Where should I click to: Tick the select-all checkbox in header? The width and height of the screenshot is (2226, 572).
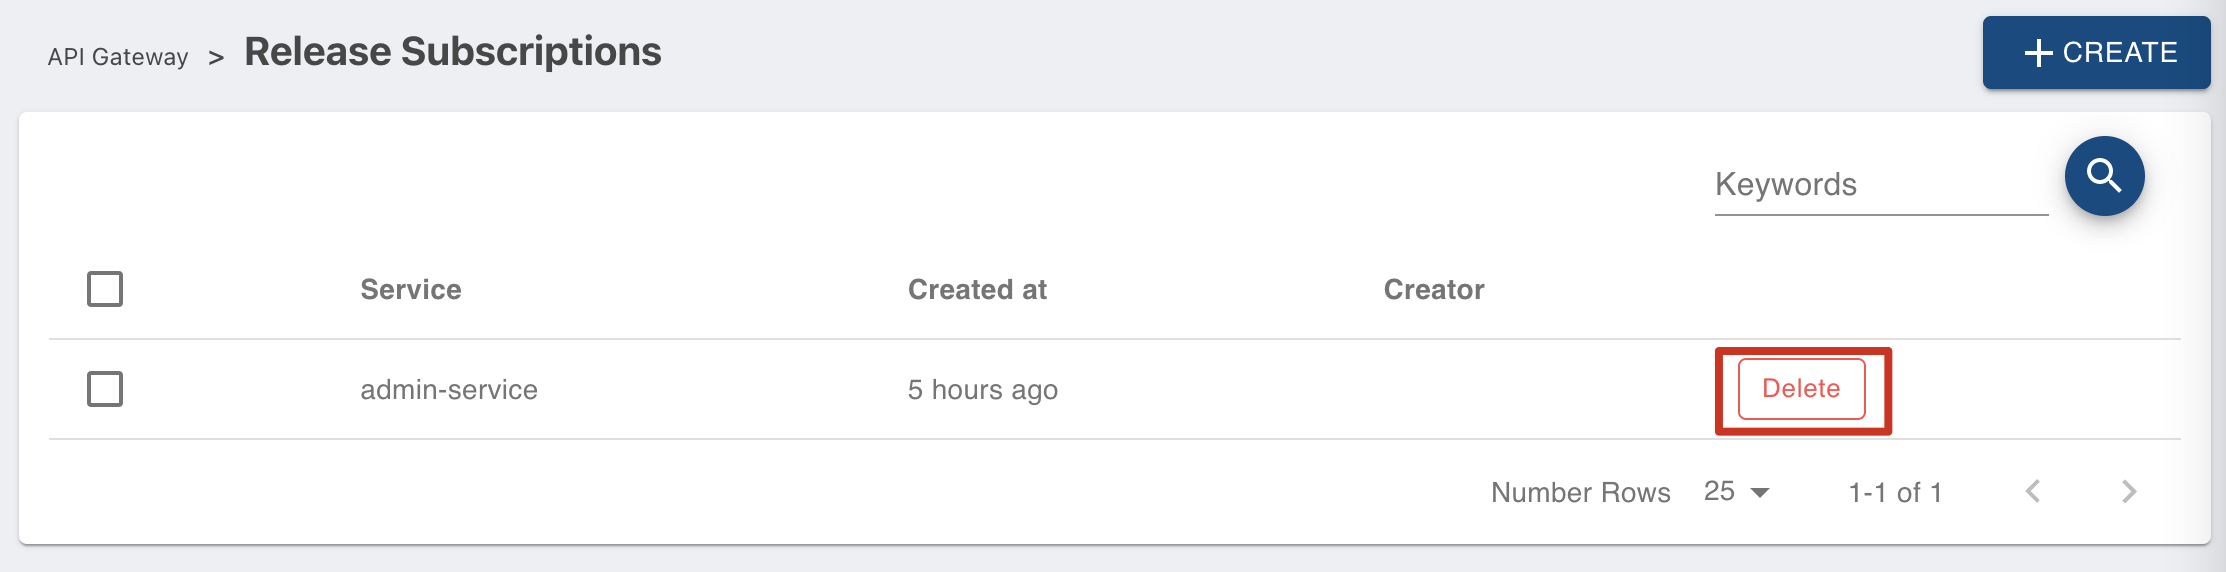click(x=105, y=289)
